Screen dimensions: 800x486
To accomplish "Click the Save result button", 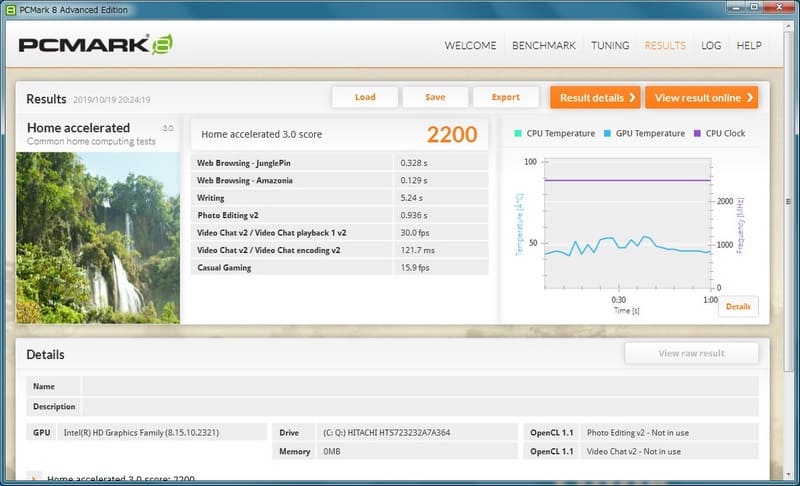I will (x=435, y=97).
